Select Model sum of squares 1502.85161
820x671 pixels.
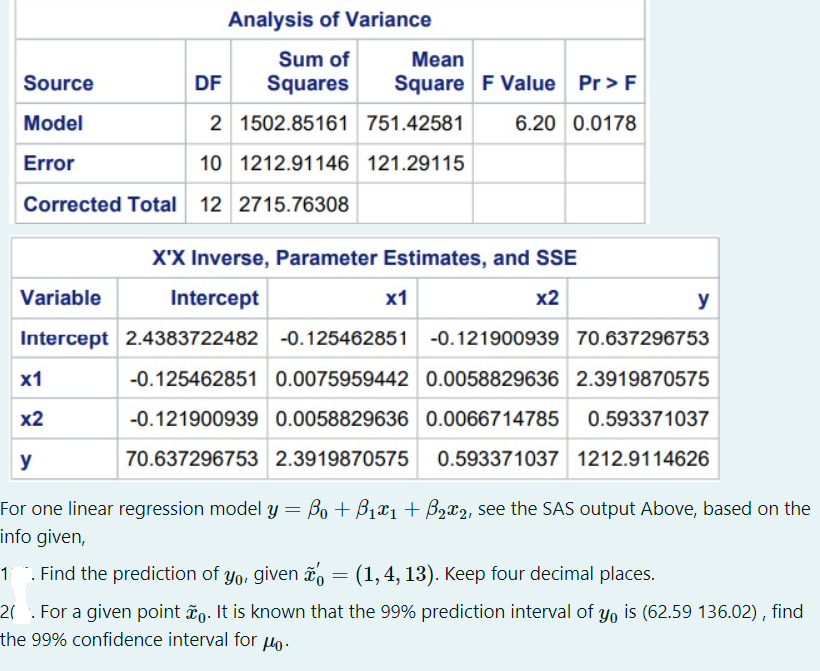[294, 123]
